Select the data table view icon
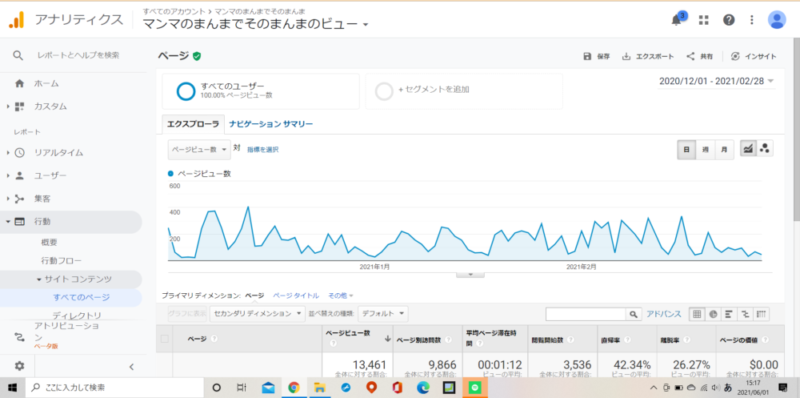Screen dimensions: 800x398 (x=697, y=314)
